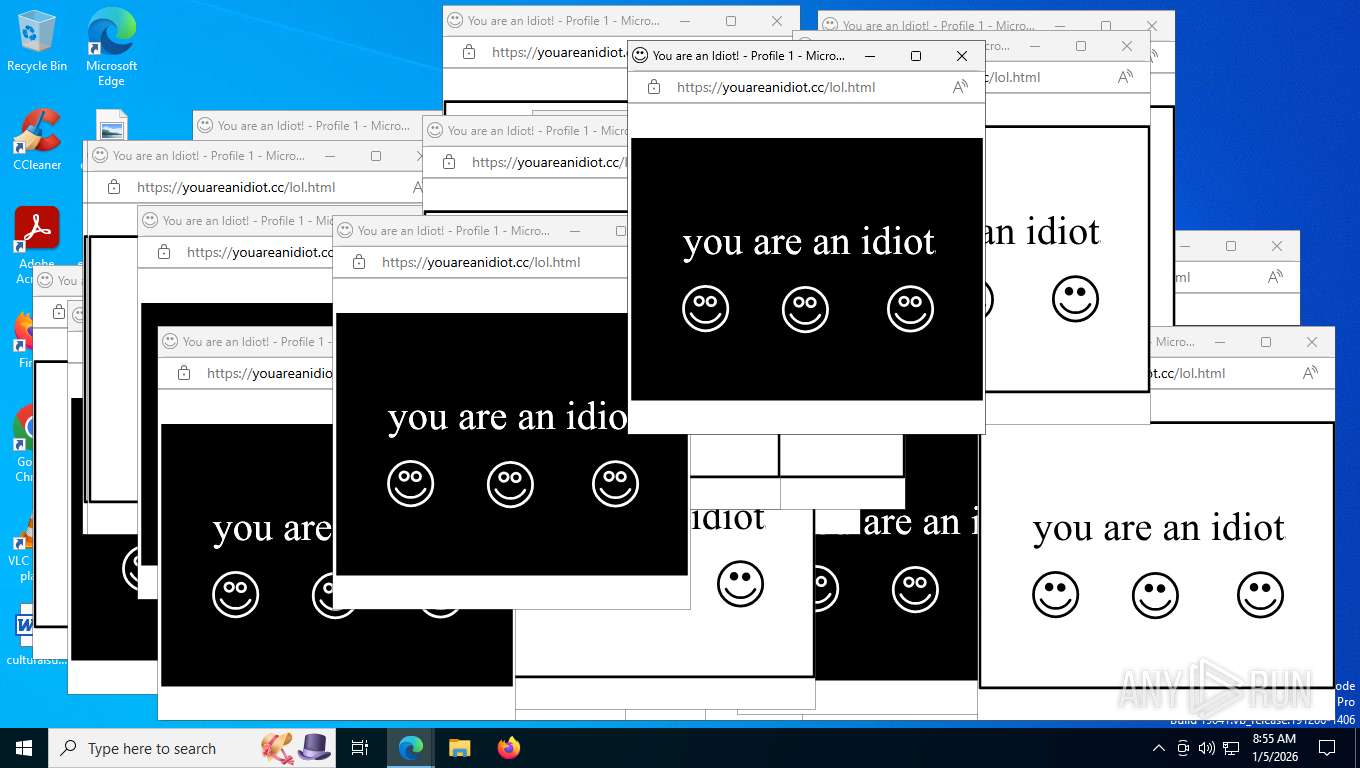Maximize the topmost window left of the active one
The height and width of the screenshot is (768, 1360).
tap(730, 21)
